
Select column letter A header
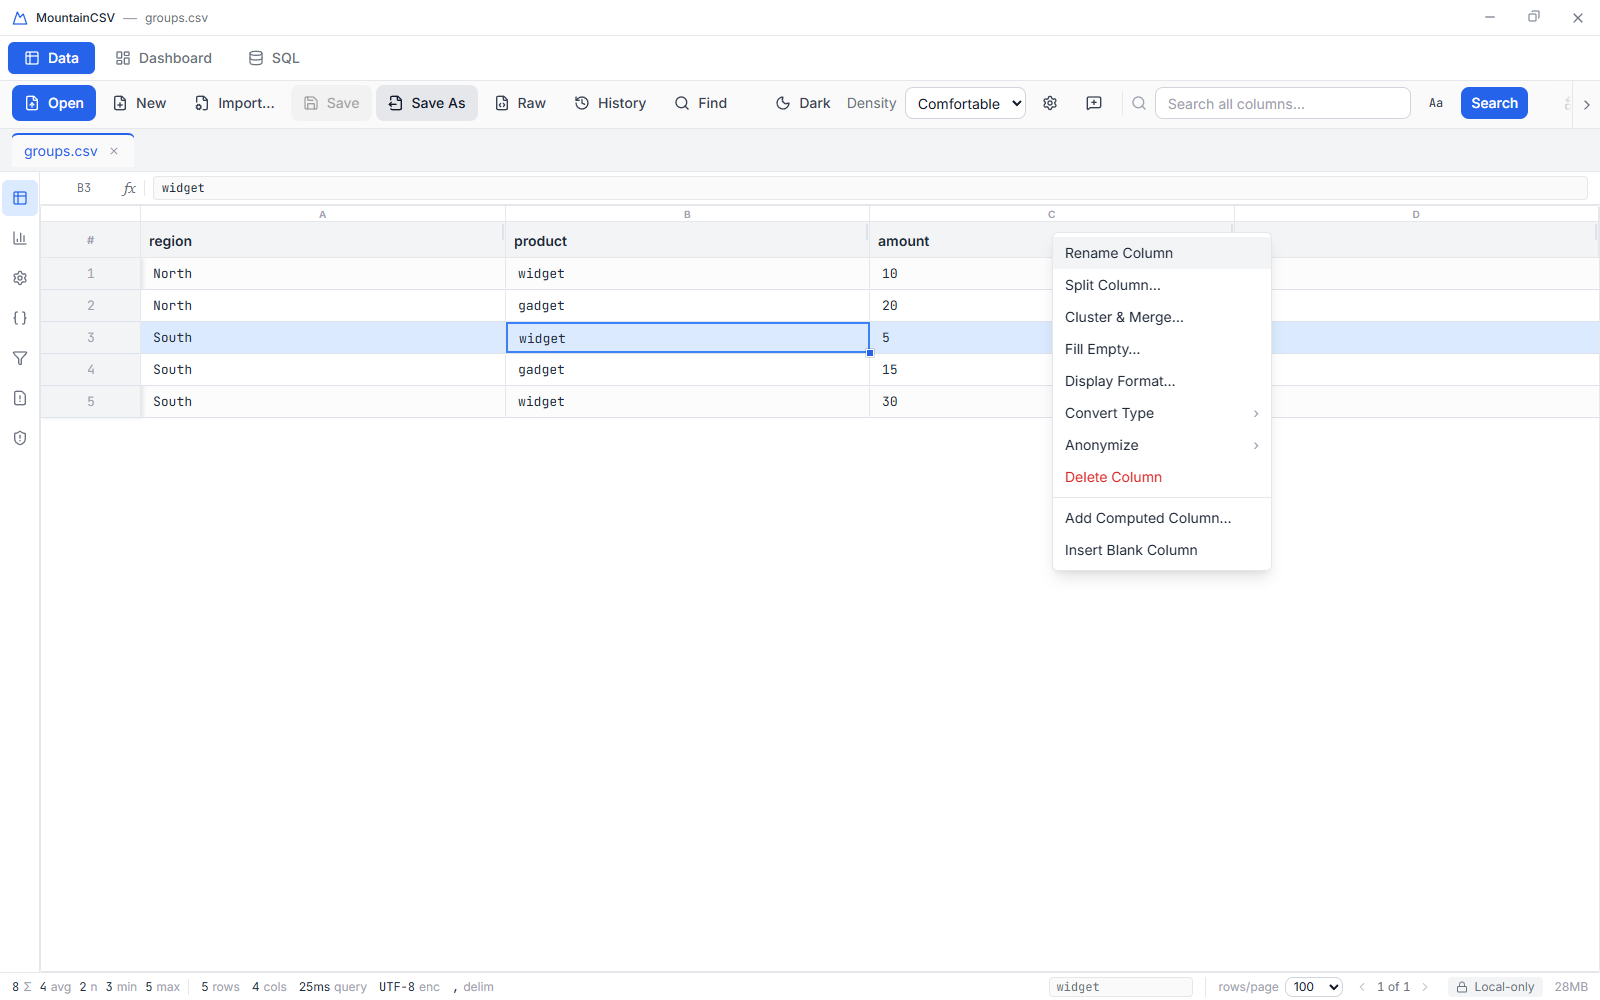click(323, 214)
